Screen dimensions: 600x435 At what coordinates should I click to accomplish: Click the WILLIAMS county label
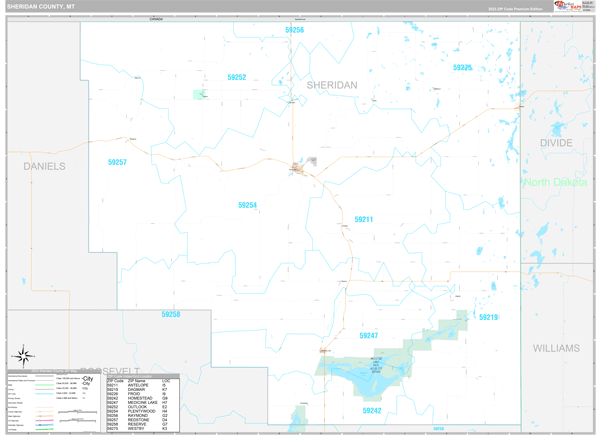click(x=555, y=348)
